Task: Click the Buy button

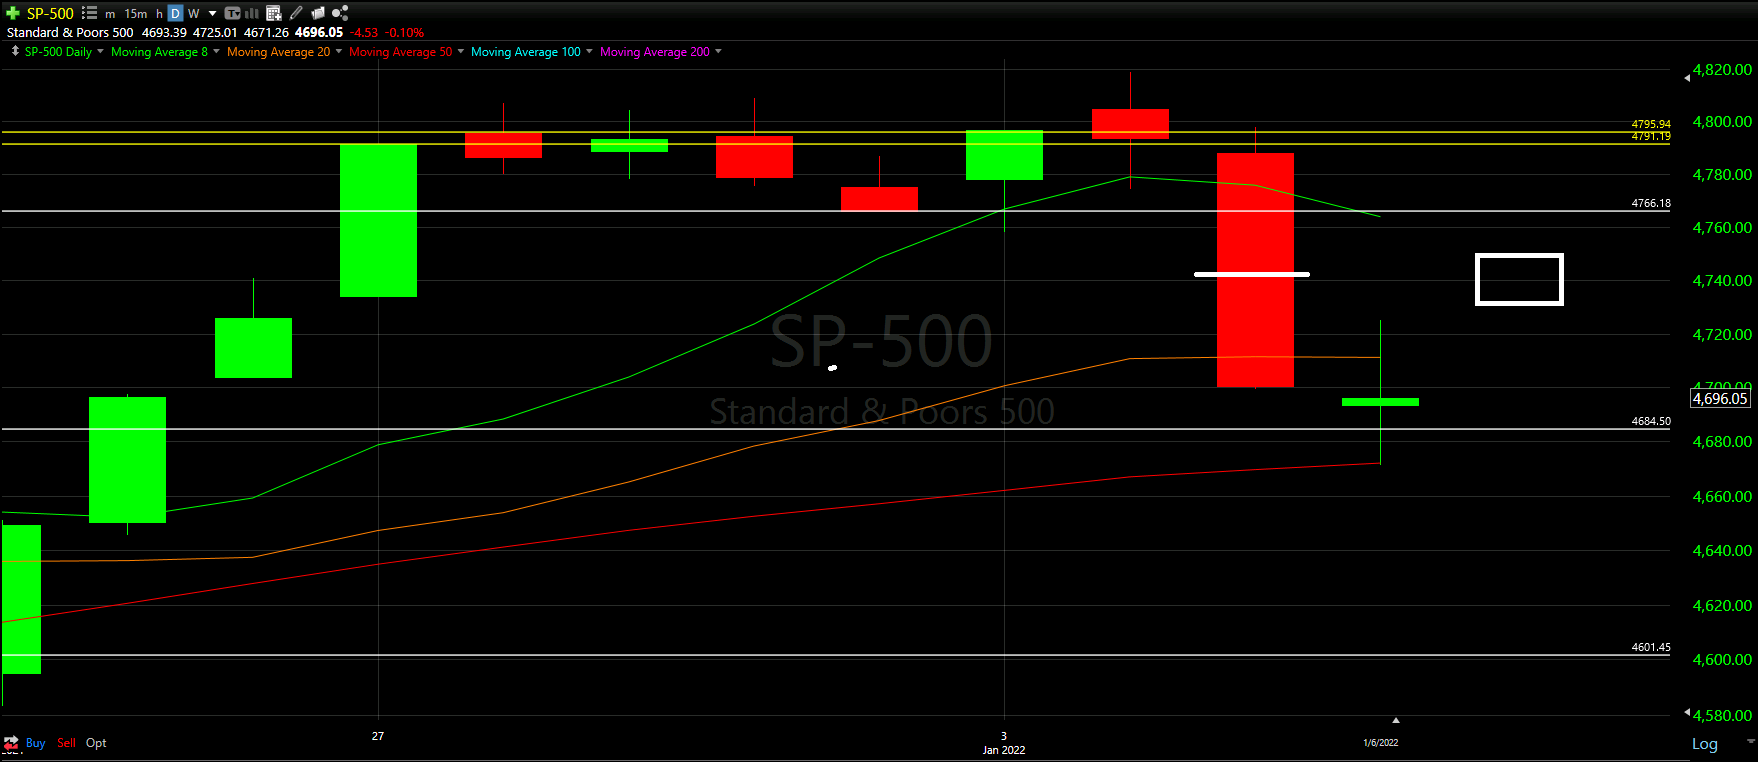Action: coord(35,743)
